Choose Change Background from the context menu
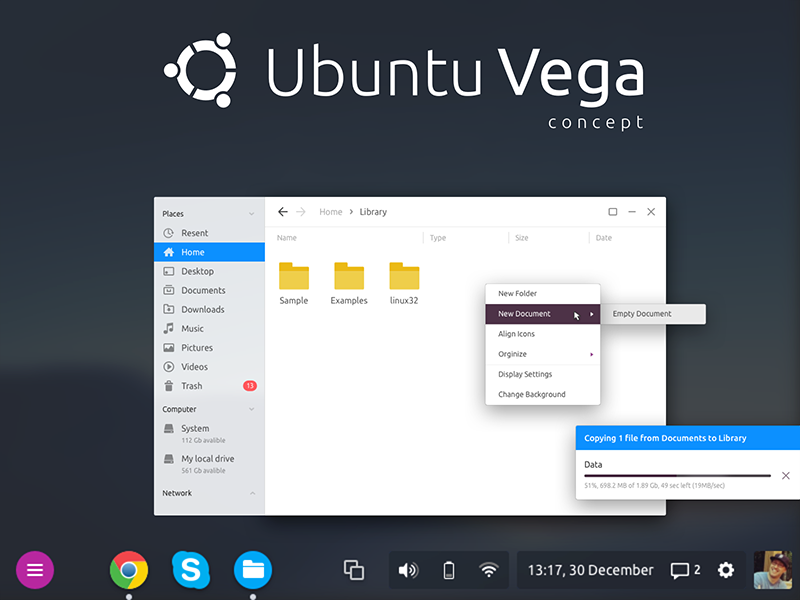 click(531, 394)
